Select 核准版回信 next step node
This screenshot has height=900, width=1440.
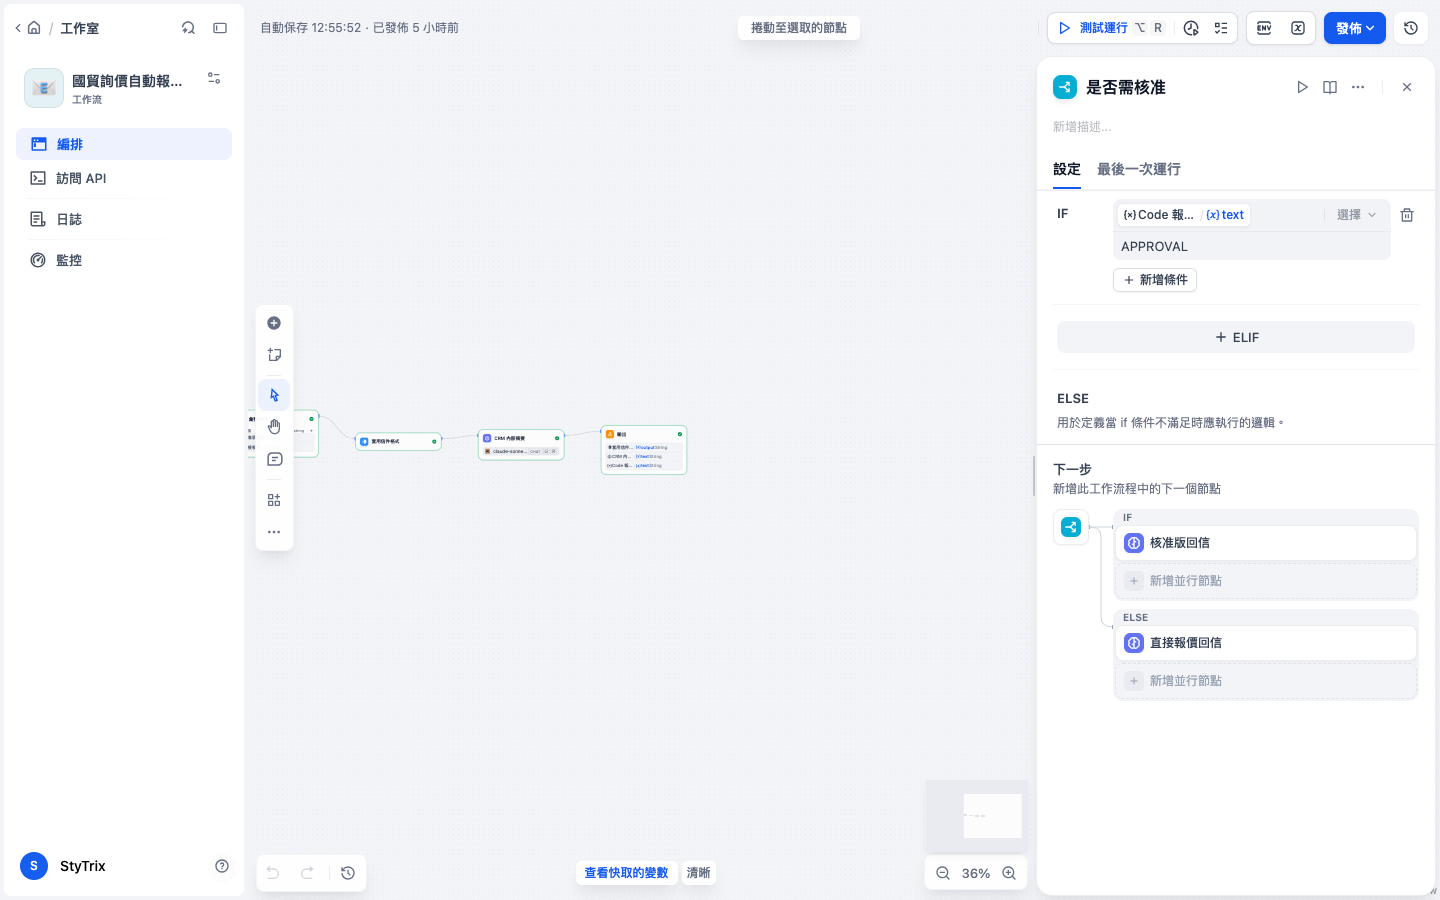[x=1266, y=543]
